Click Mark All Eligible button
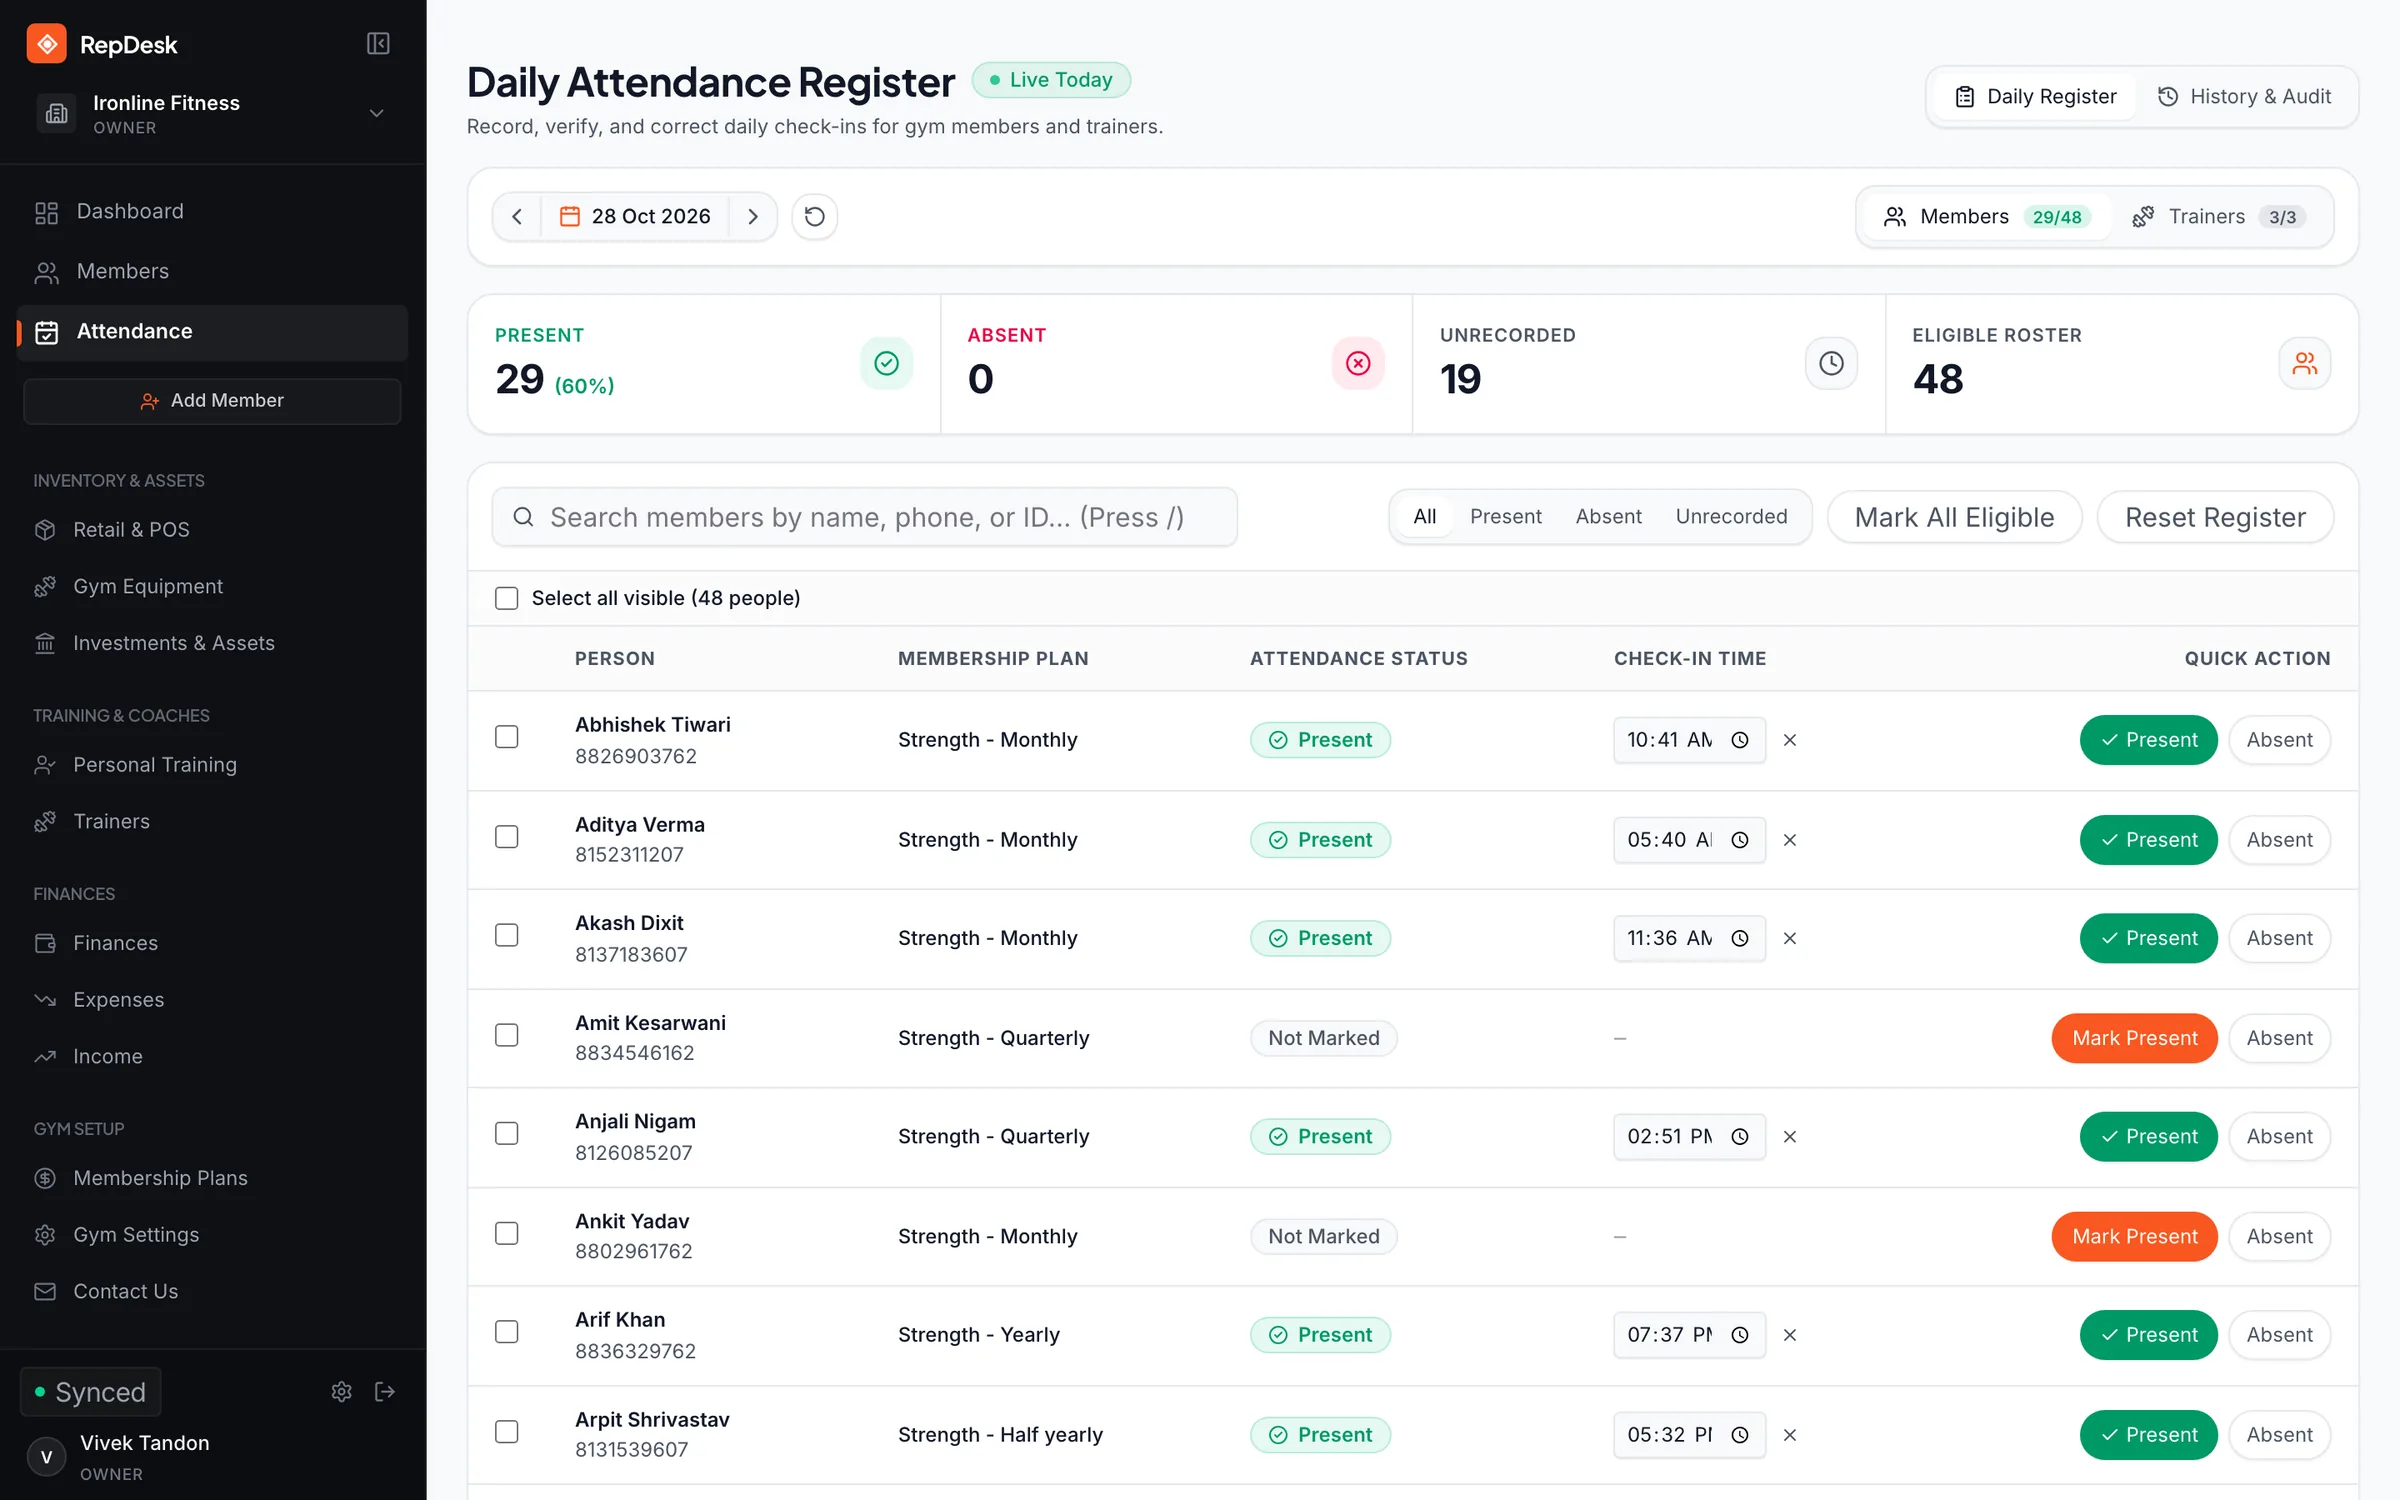This screenshot has height=1500, width=2400. click(x=1954, y=517)
